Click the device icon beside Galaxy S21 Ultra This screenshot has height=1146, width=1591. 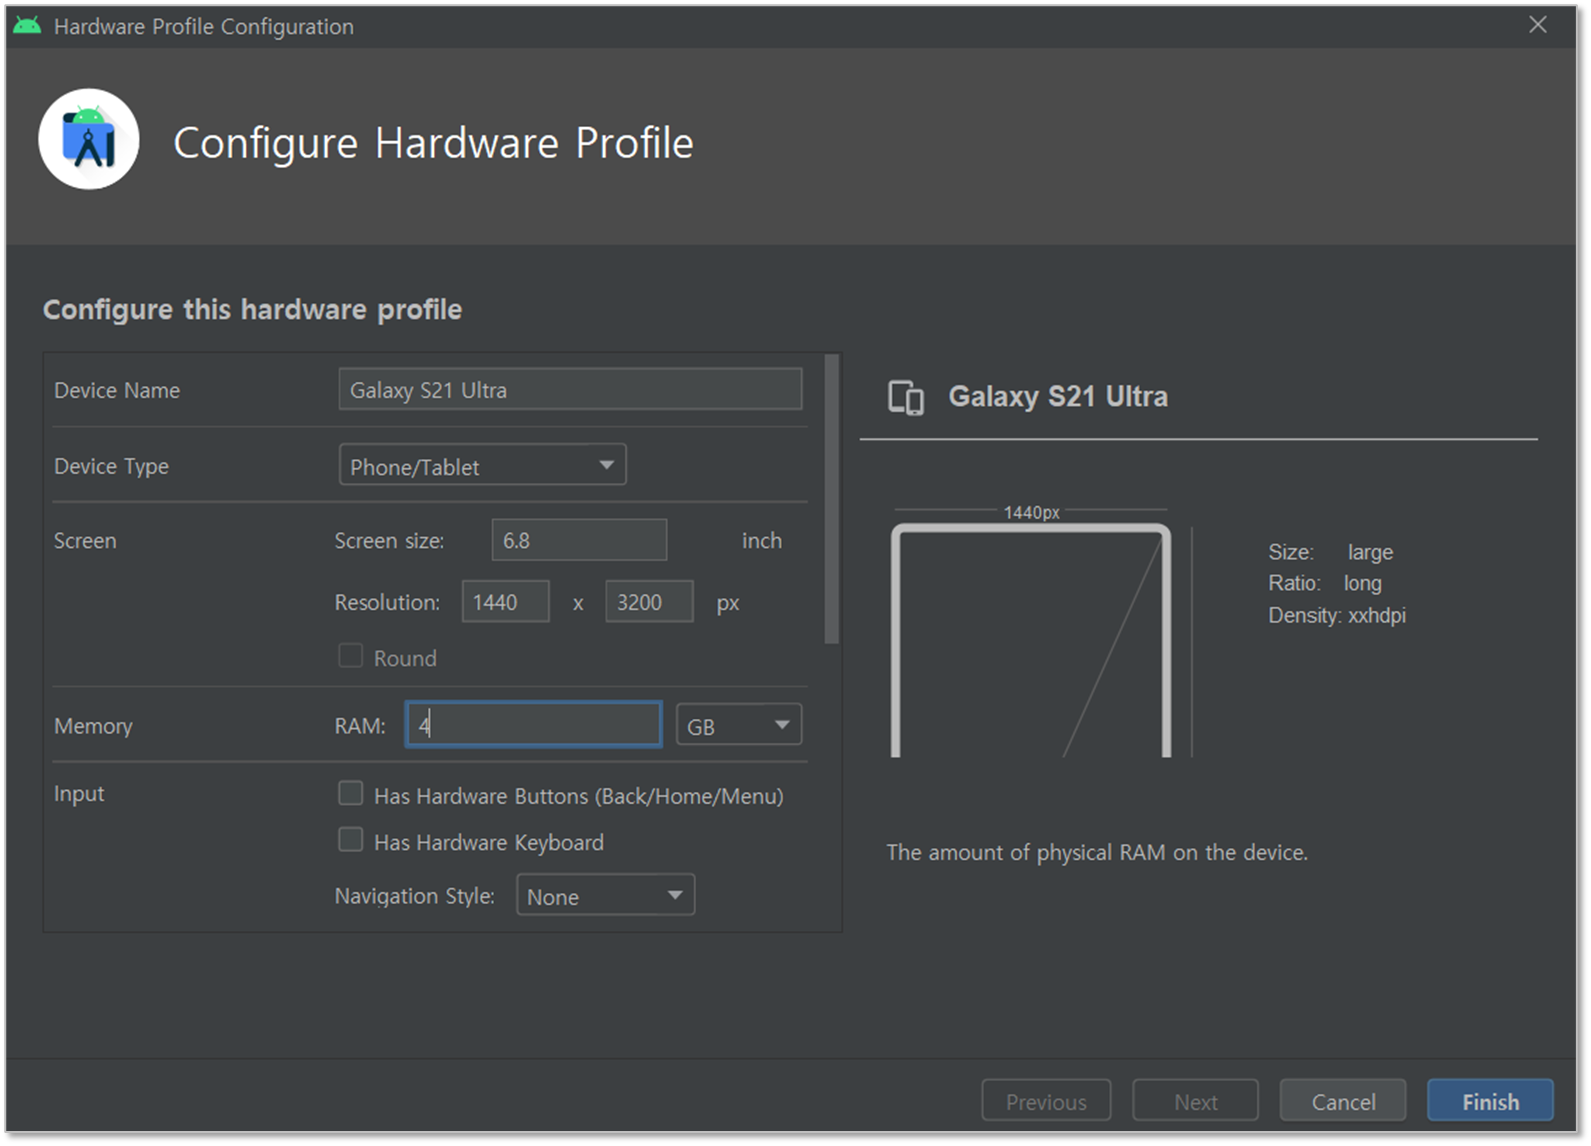point(906,398)
